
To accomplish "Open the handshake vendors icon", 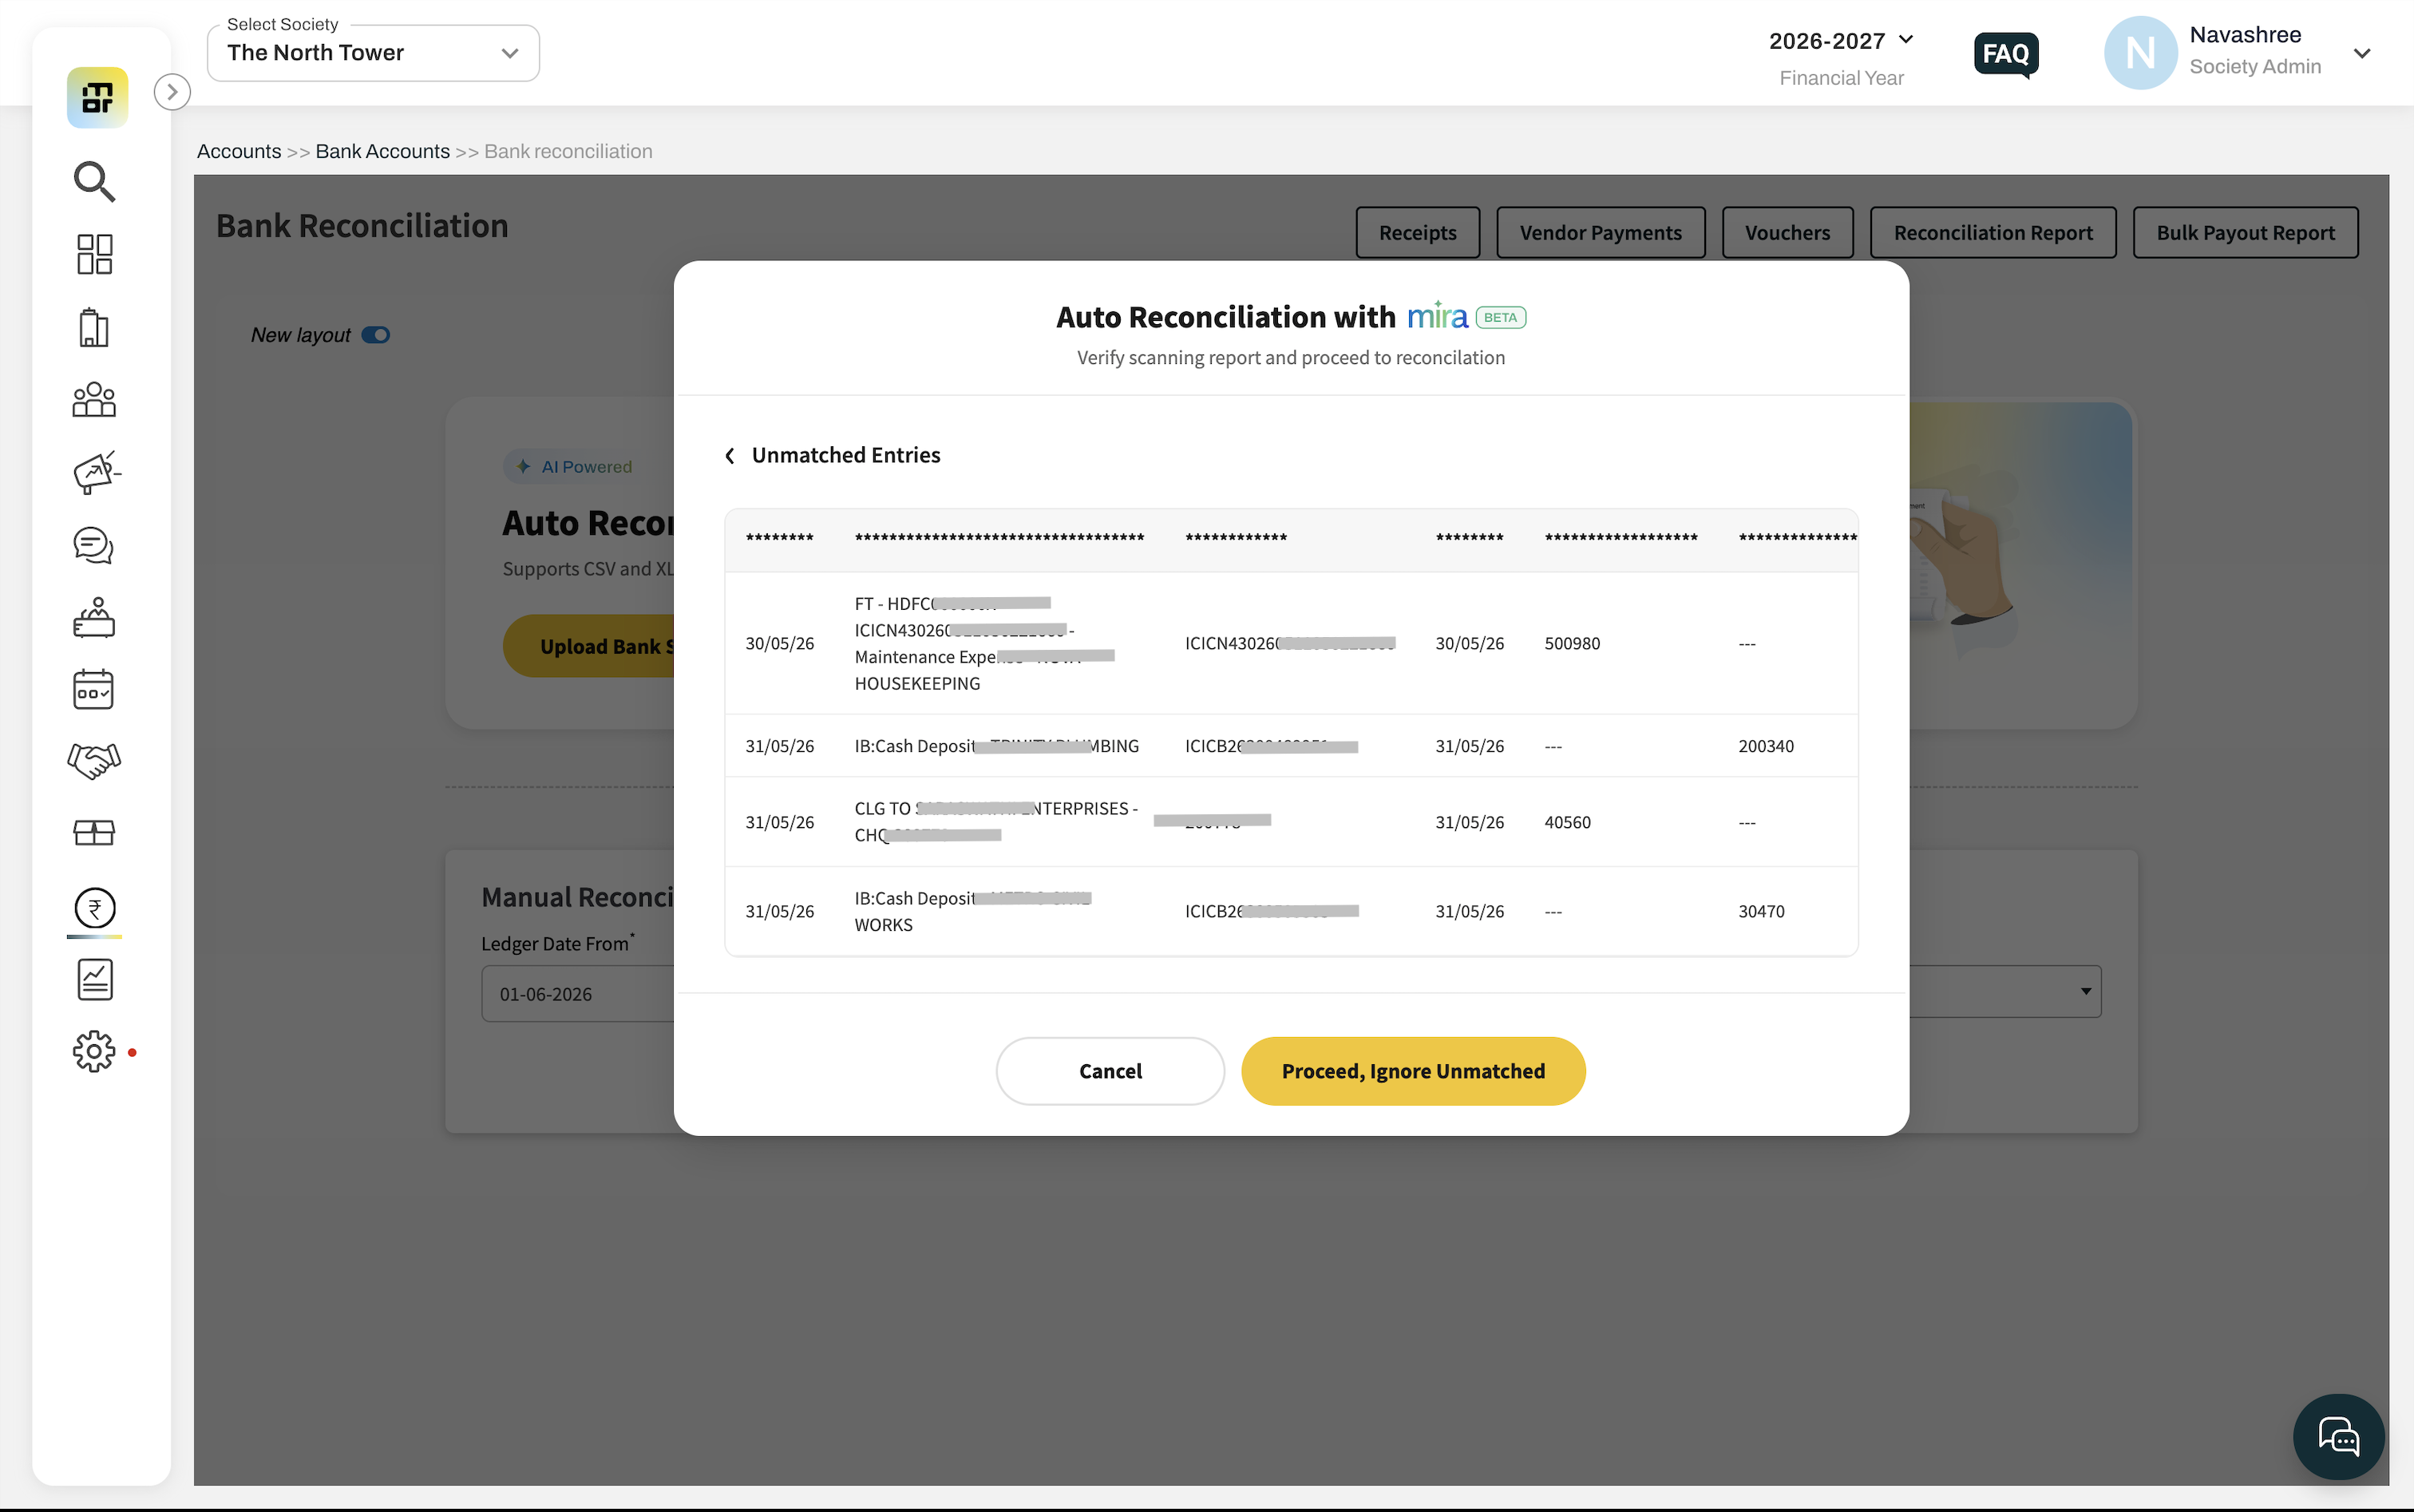I will [x=94, y=761].
